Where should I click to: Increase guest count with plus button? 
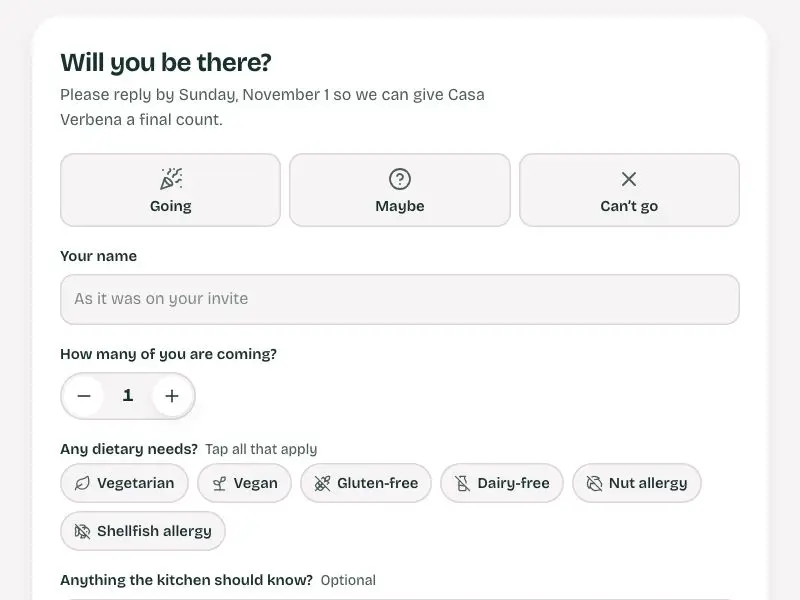pyautogui.click(x=172, y=396)
